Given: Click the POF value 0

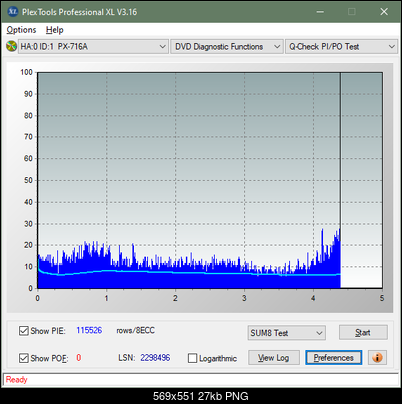Looking at the screenshot, I should pyautogui.click(x=79, y=358).
